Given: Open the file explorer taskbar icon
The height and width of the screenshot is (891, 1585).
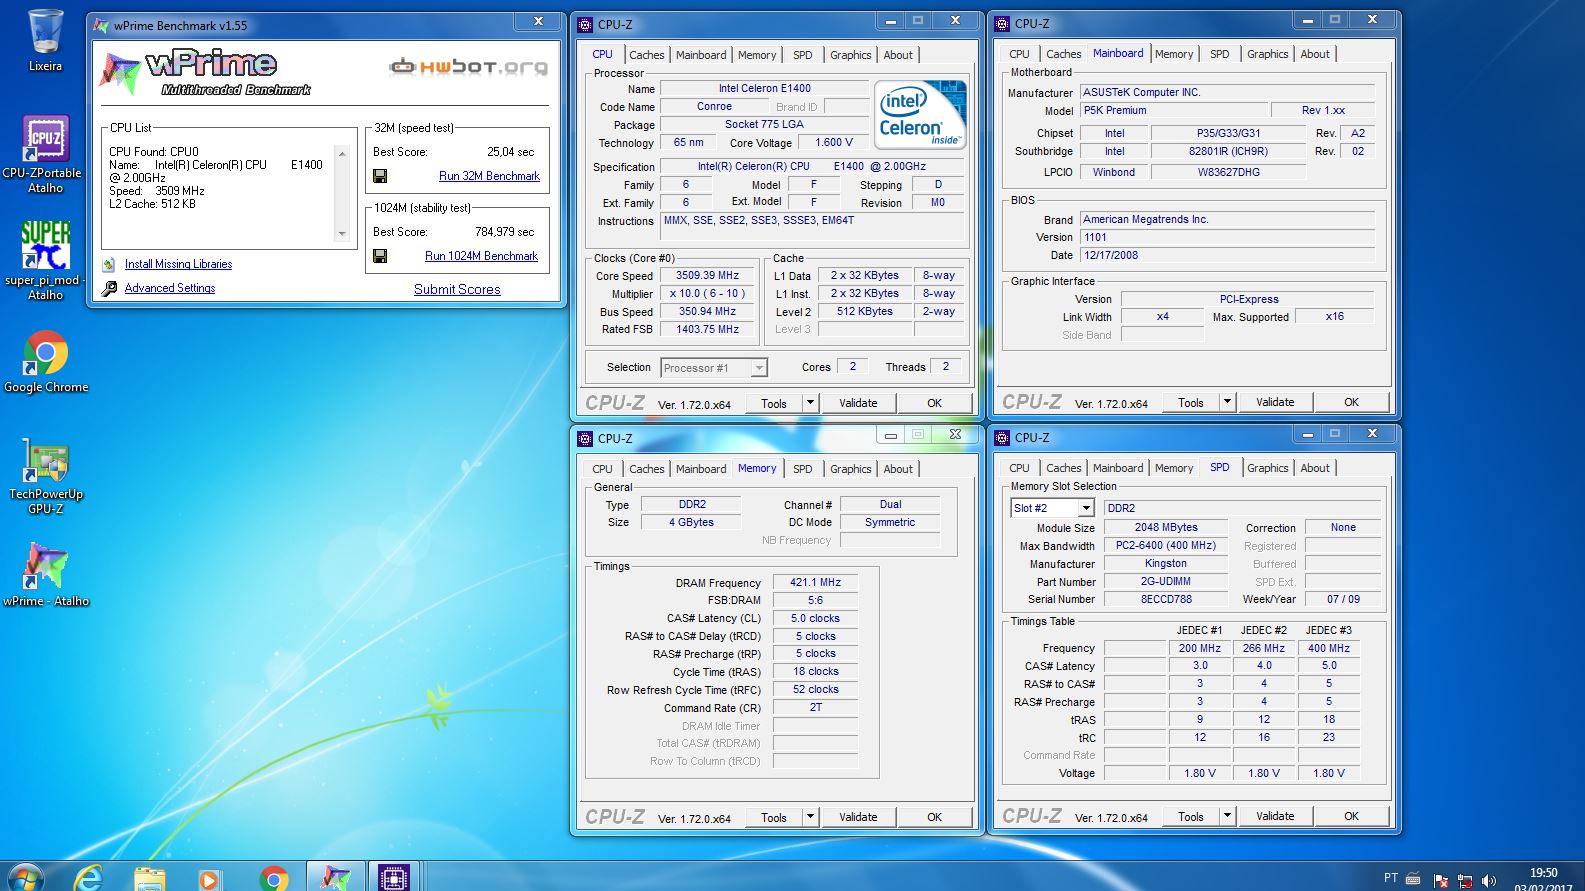Looking at the screenshot, I should tap(149, 879).
